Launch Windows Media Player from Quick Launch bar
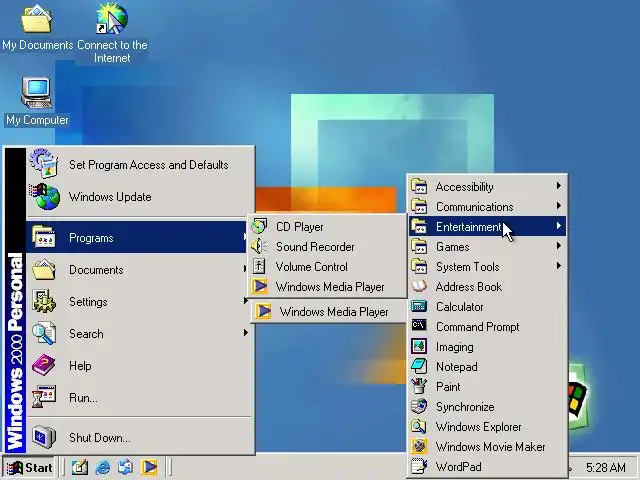 pos(149,467)
